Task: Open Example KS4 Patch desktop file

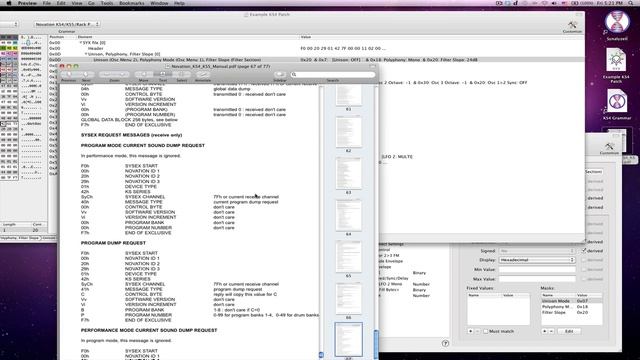Action: (616, 60)
